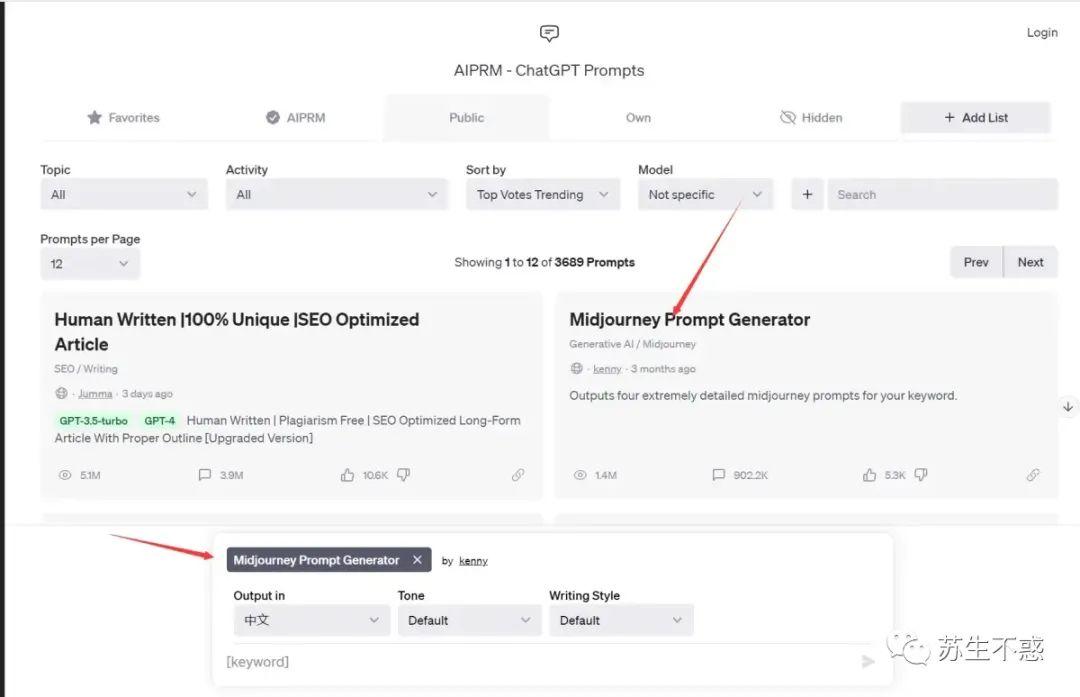
Task: Click globe icon in Midjourney card
Action: pos(577,368)
